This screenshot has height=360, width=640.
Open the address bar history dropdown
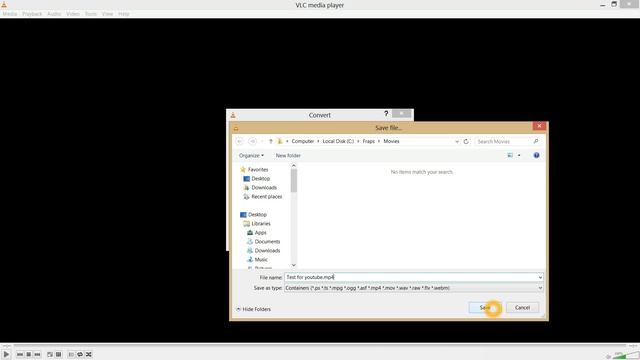click(457, 142)
